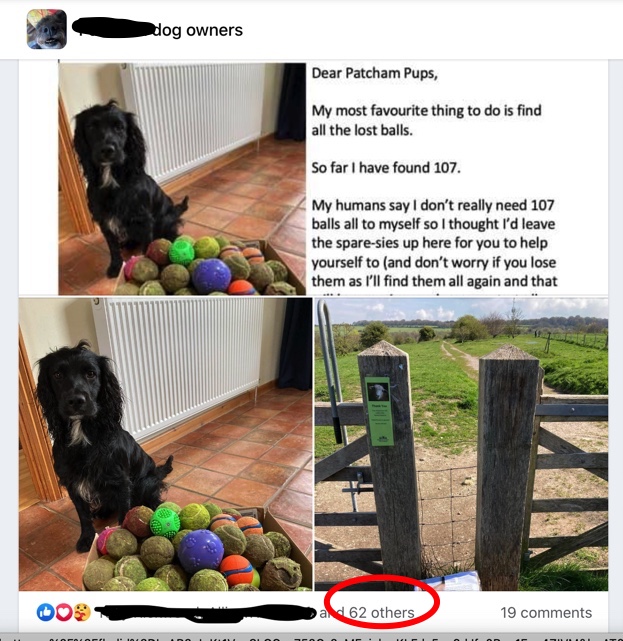Open the group's dog profile picture
The width and height of the screenshot is (623, 641).
pyautogui.click(x=47, y=29)
